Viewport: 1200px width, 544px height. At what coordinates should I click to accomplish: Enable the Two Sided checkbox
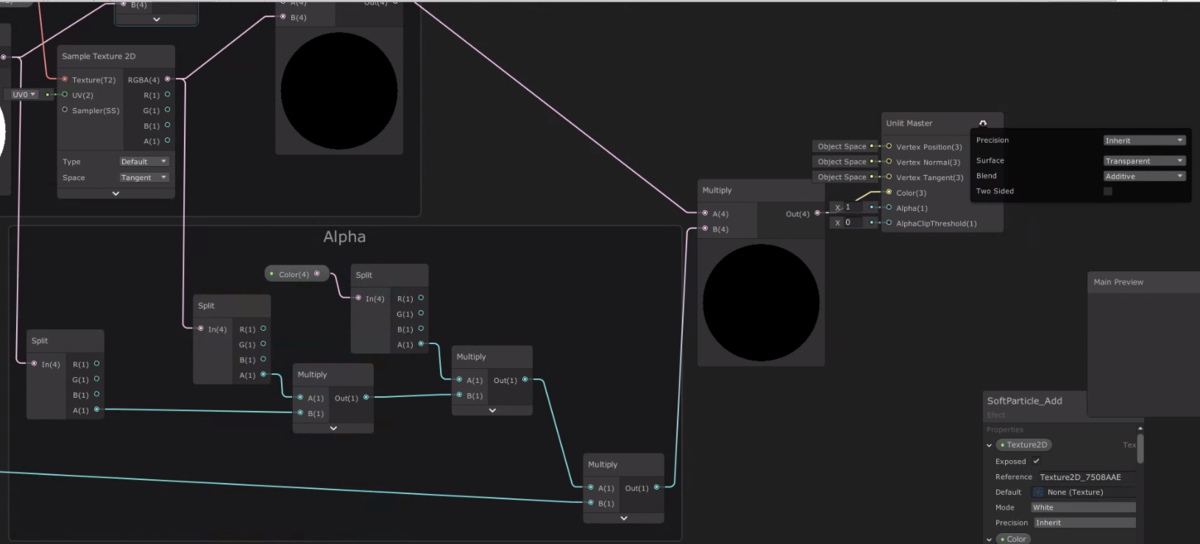click(1108, 191)
